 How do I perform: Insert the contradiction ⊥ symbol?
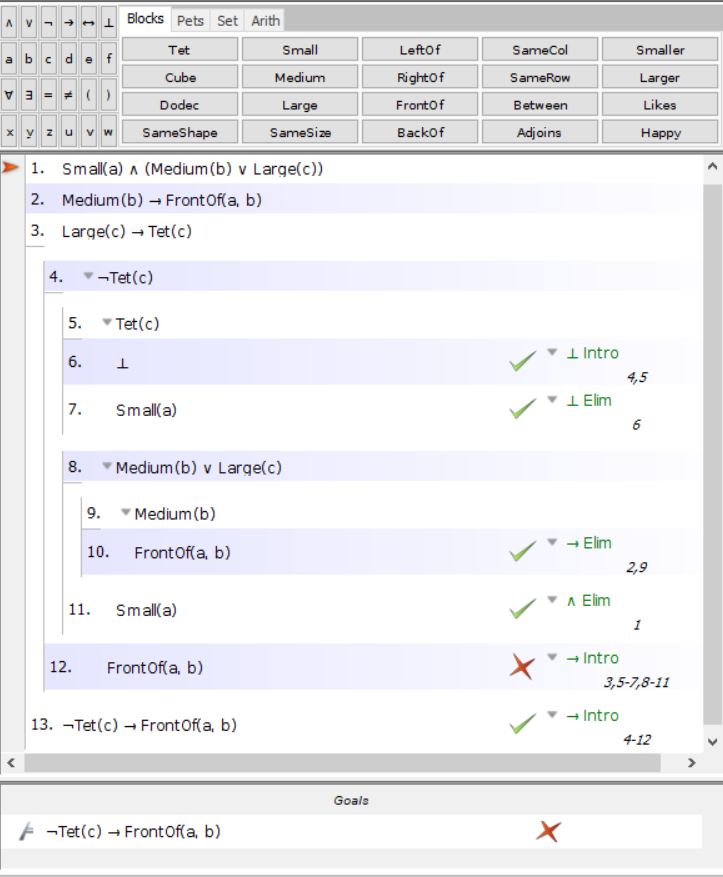click(x=109, y=23)
